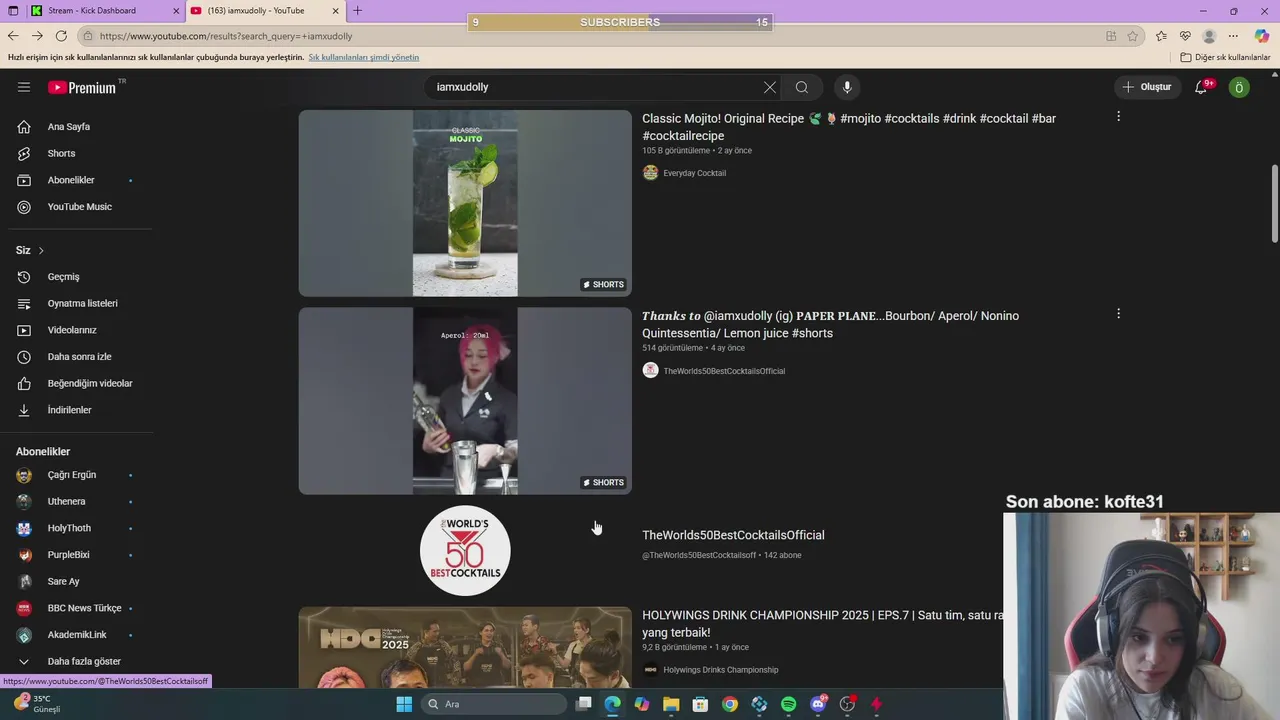Click the Oluştur create button

tap(1147, 87)
